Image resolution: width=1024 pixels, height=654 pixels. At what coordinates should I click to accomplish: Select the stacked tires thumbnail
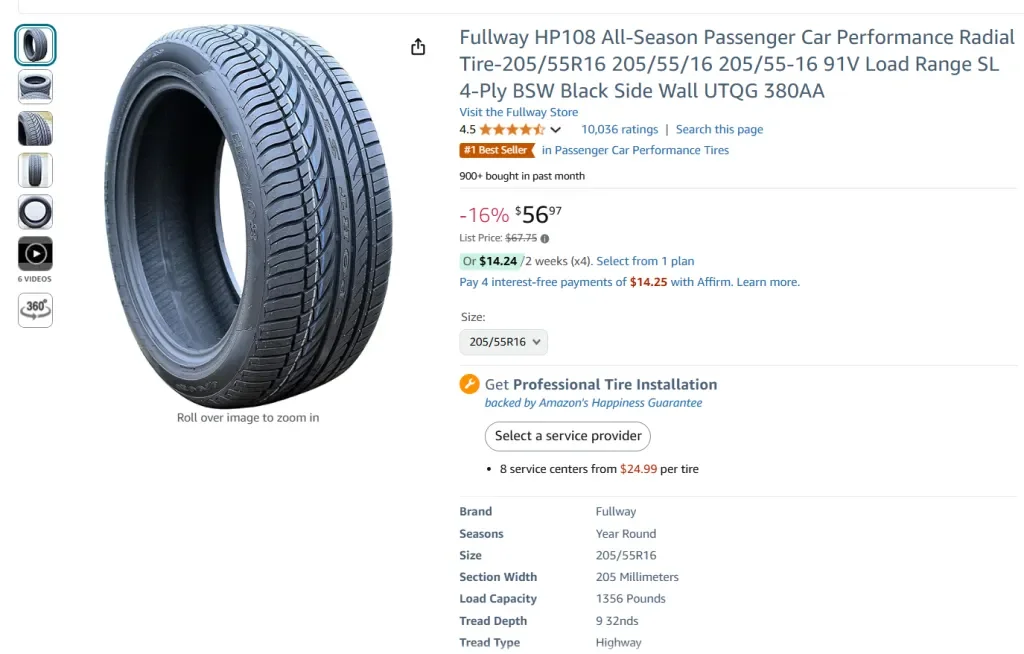coord(35,87)
